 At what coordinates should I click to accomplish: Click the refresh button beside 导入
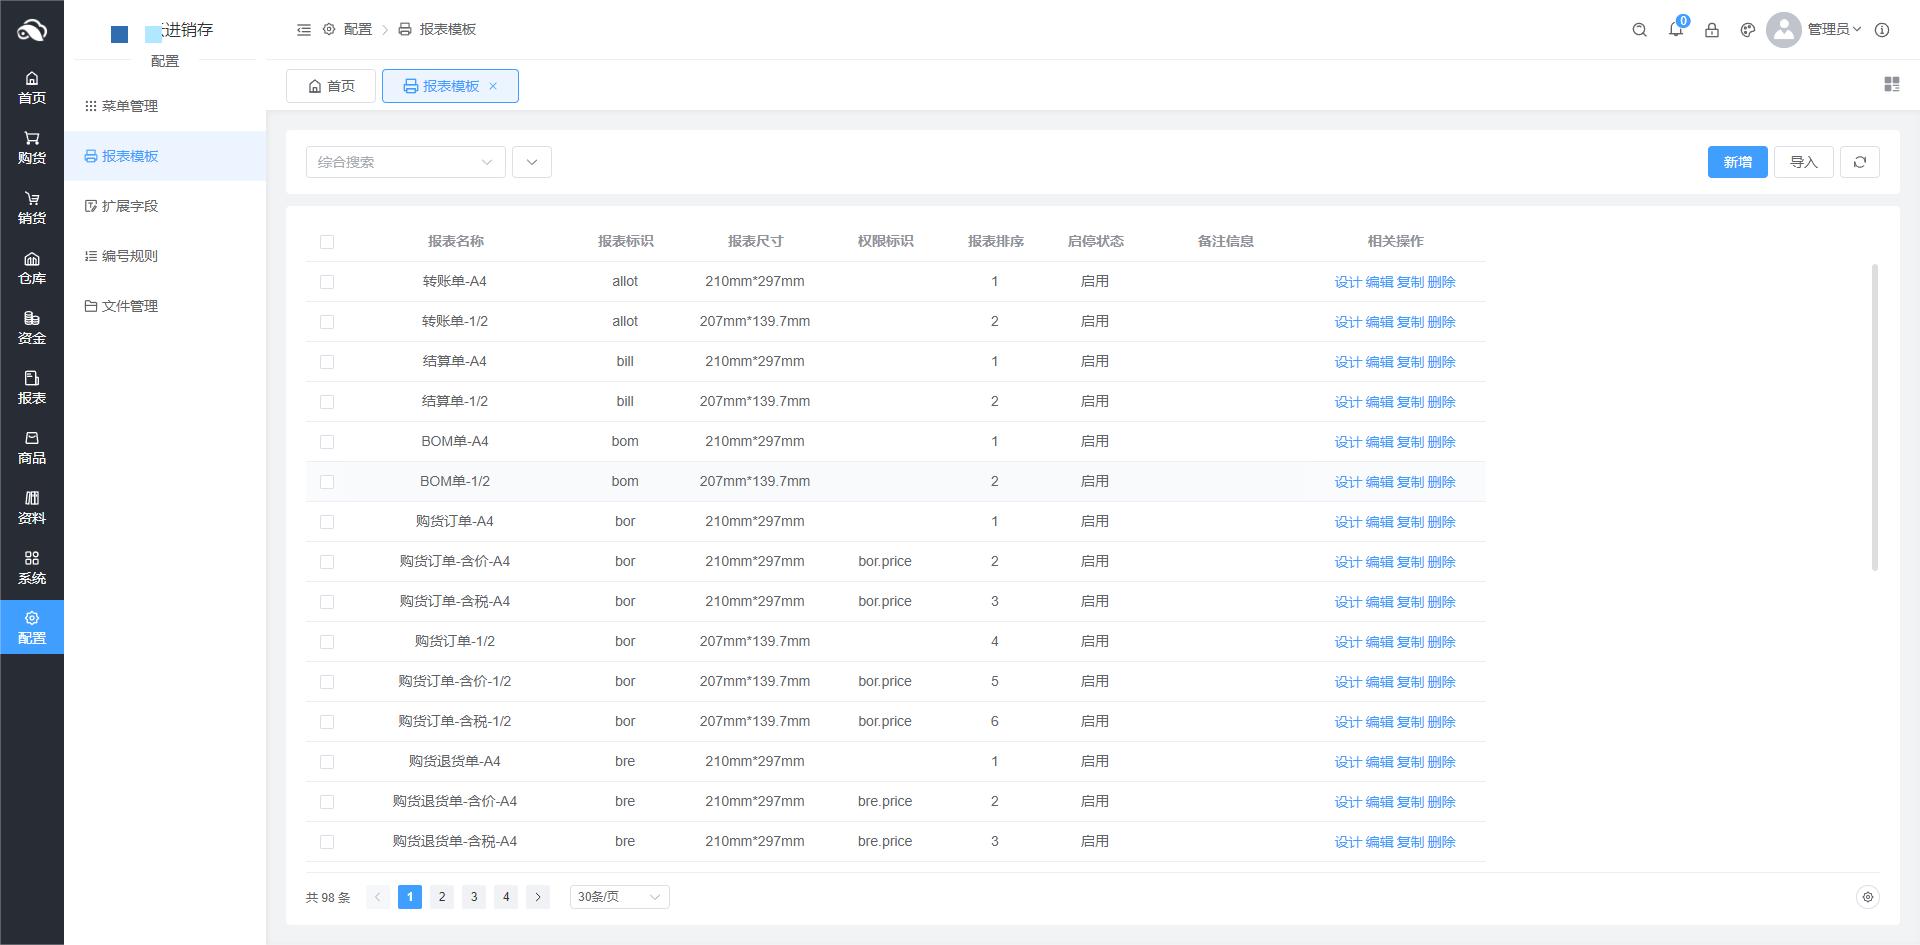1859,162
